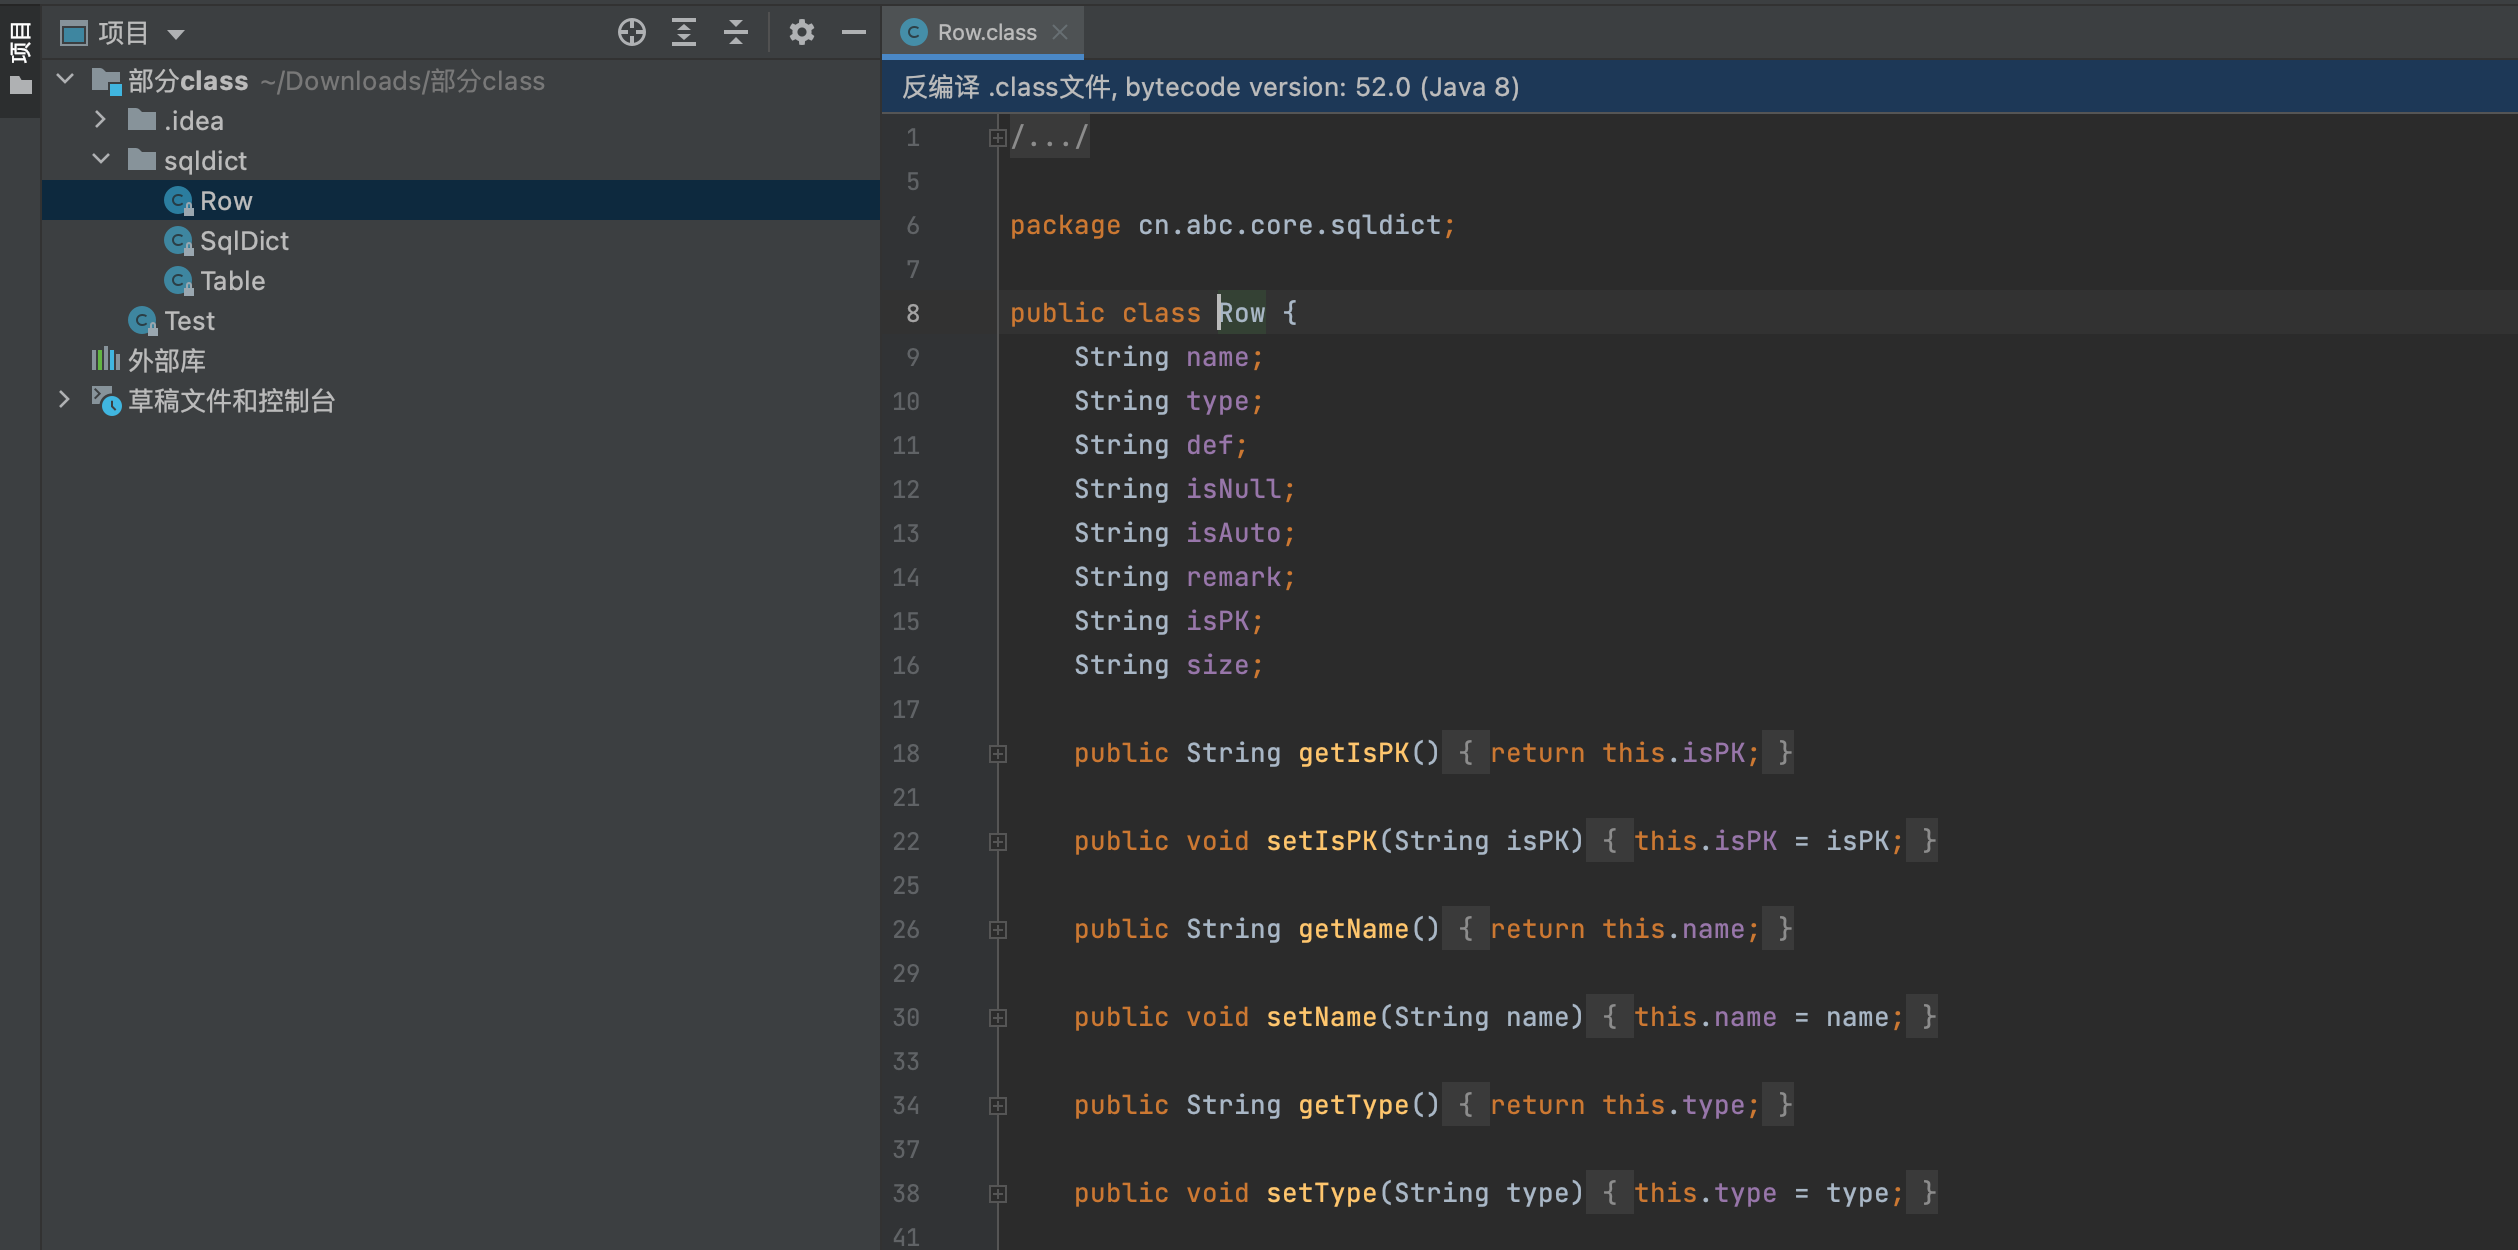Unfold the collapsed comment block on line 1
The image size is (2518, 1250).
(x=997, y=138)
